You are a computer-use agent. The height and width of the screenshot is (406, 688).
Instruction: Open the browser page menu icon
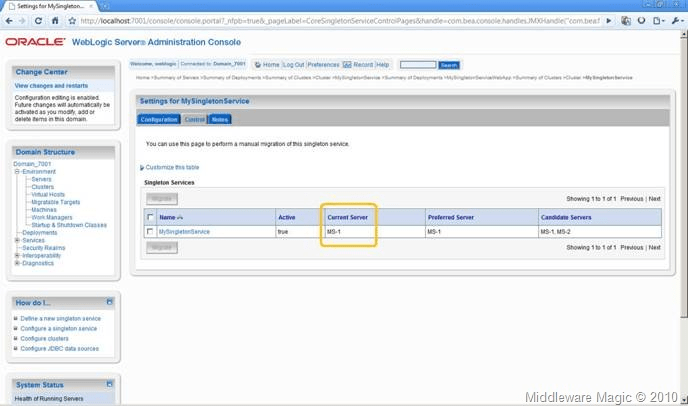tap(658, 21)
